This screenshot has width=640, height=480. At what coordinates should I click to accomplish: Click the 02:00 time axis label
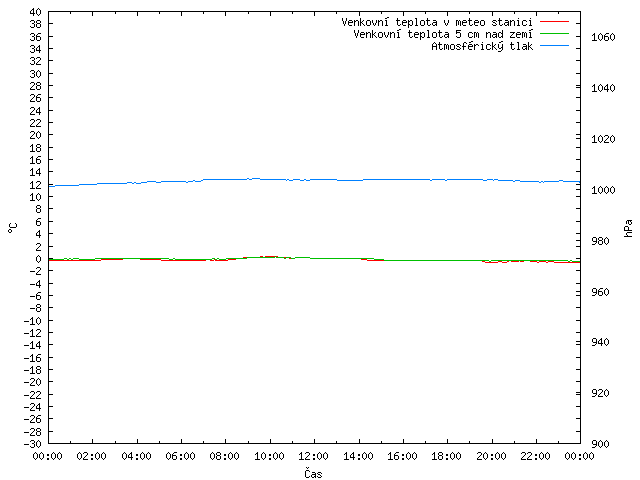92,456
